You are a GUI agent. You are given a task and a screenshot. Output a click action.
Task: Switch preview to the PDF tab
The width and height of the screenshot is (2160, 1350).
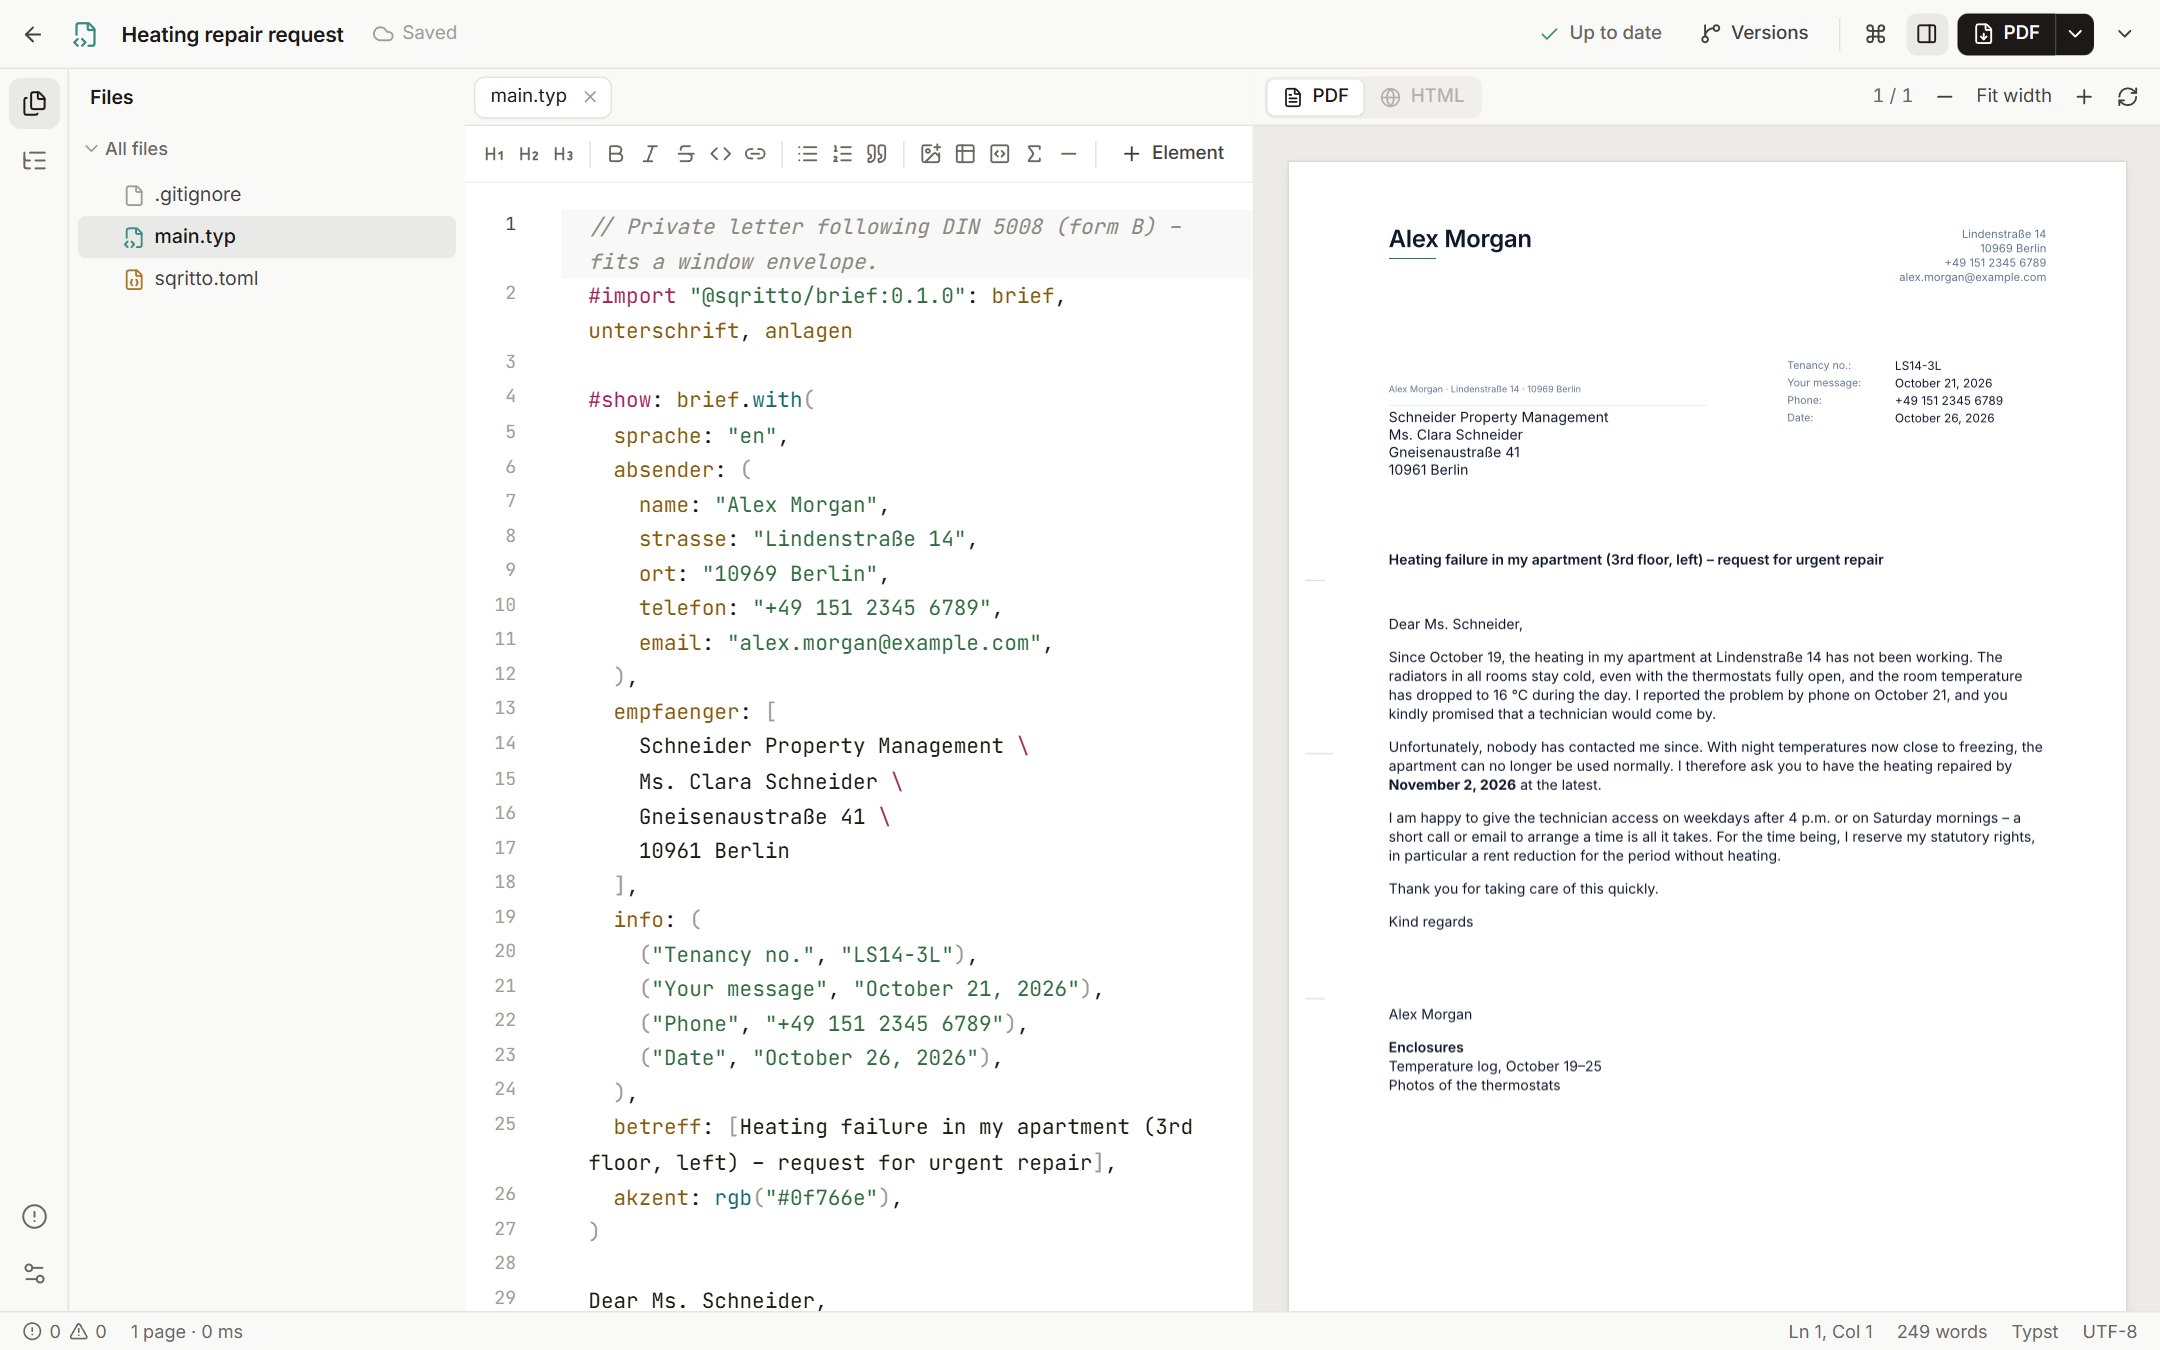(1316, 96)
